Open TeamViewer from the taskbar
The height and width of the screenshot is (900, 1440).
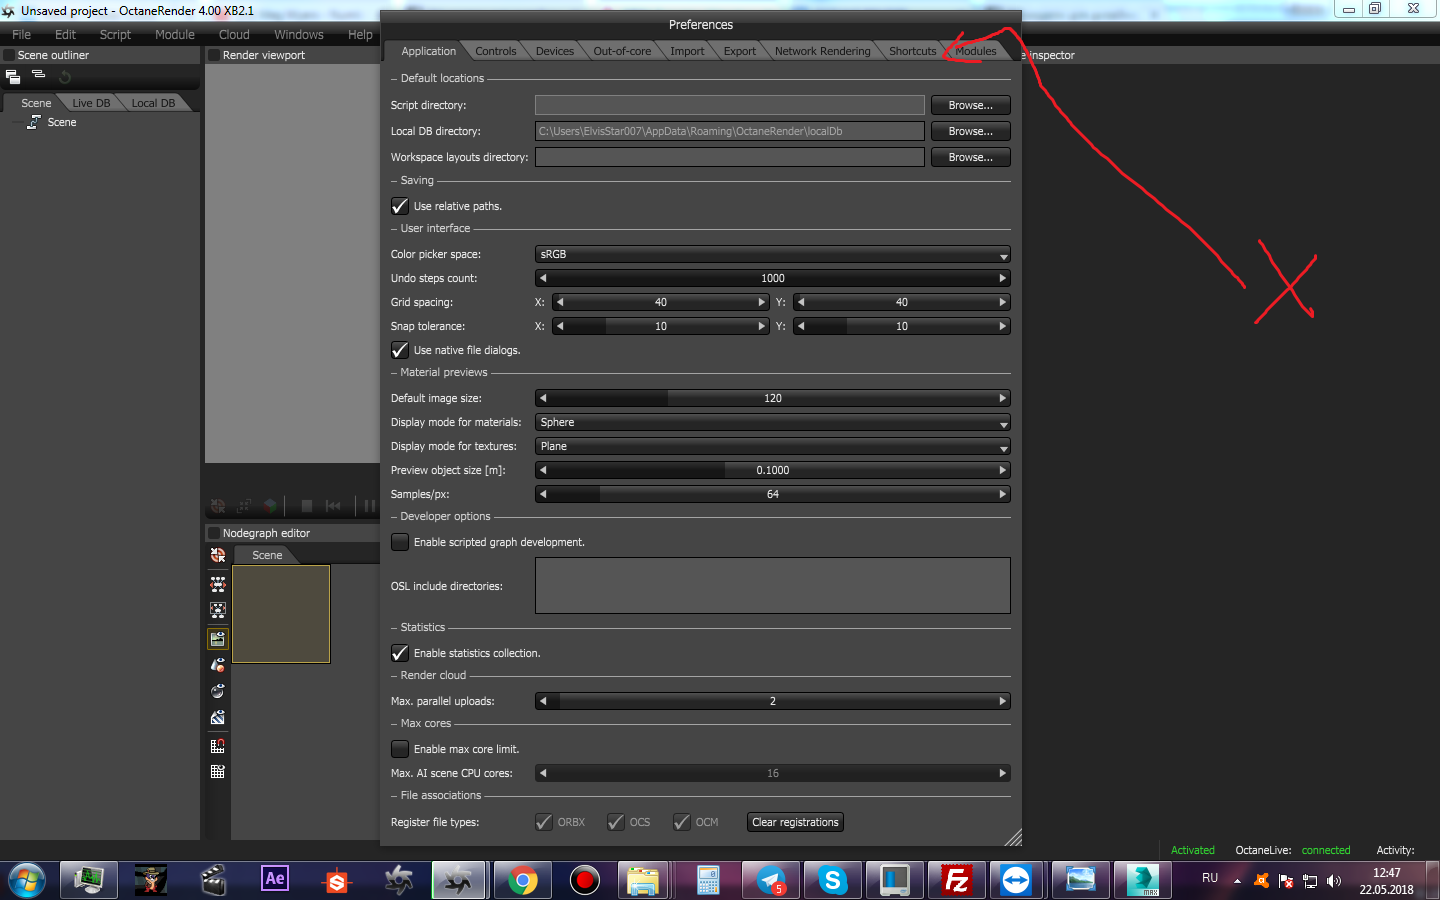coord(1016,880)
